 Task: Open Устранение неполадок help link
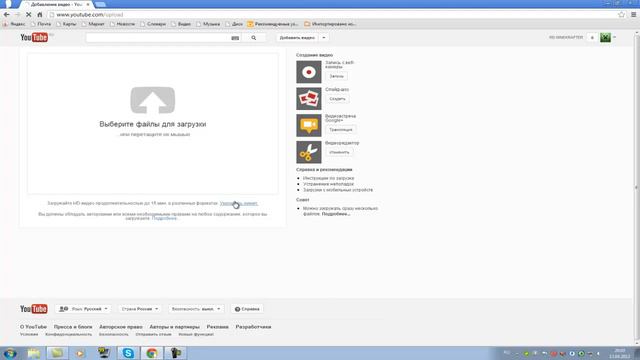[329, 184]
